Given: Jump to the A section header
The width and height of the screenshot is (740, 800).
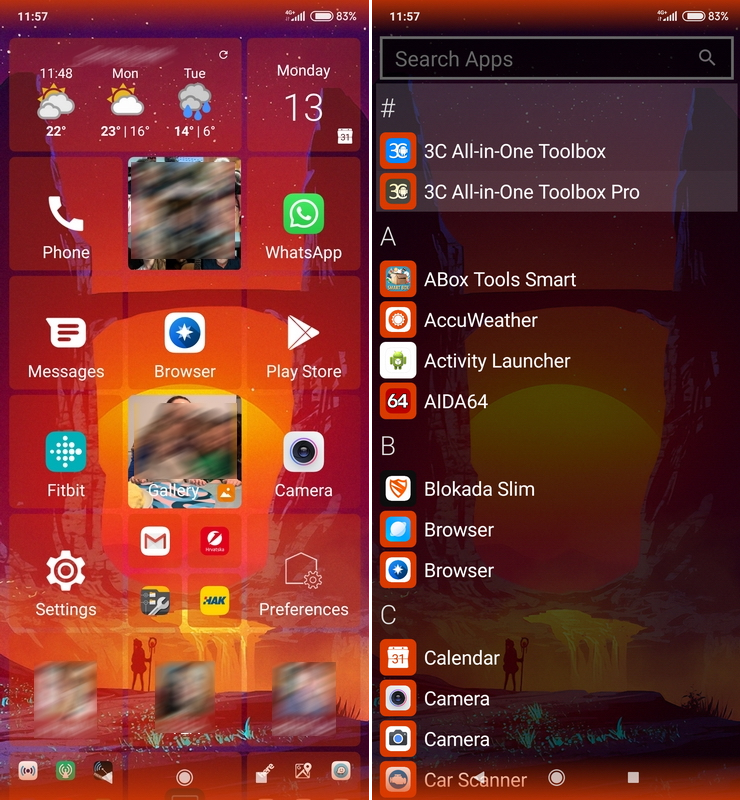Looking at the screenshot, I should tap(388, 236).
